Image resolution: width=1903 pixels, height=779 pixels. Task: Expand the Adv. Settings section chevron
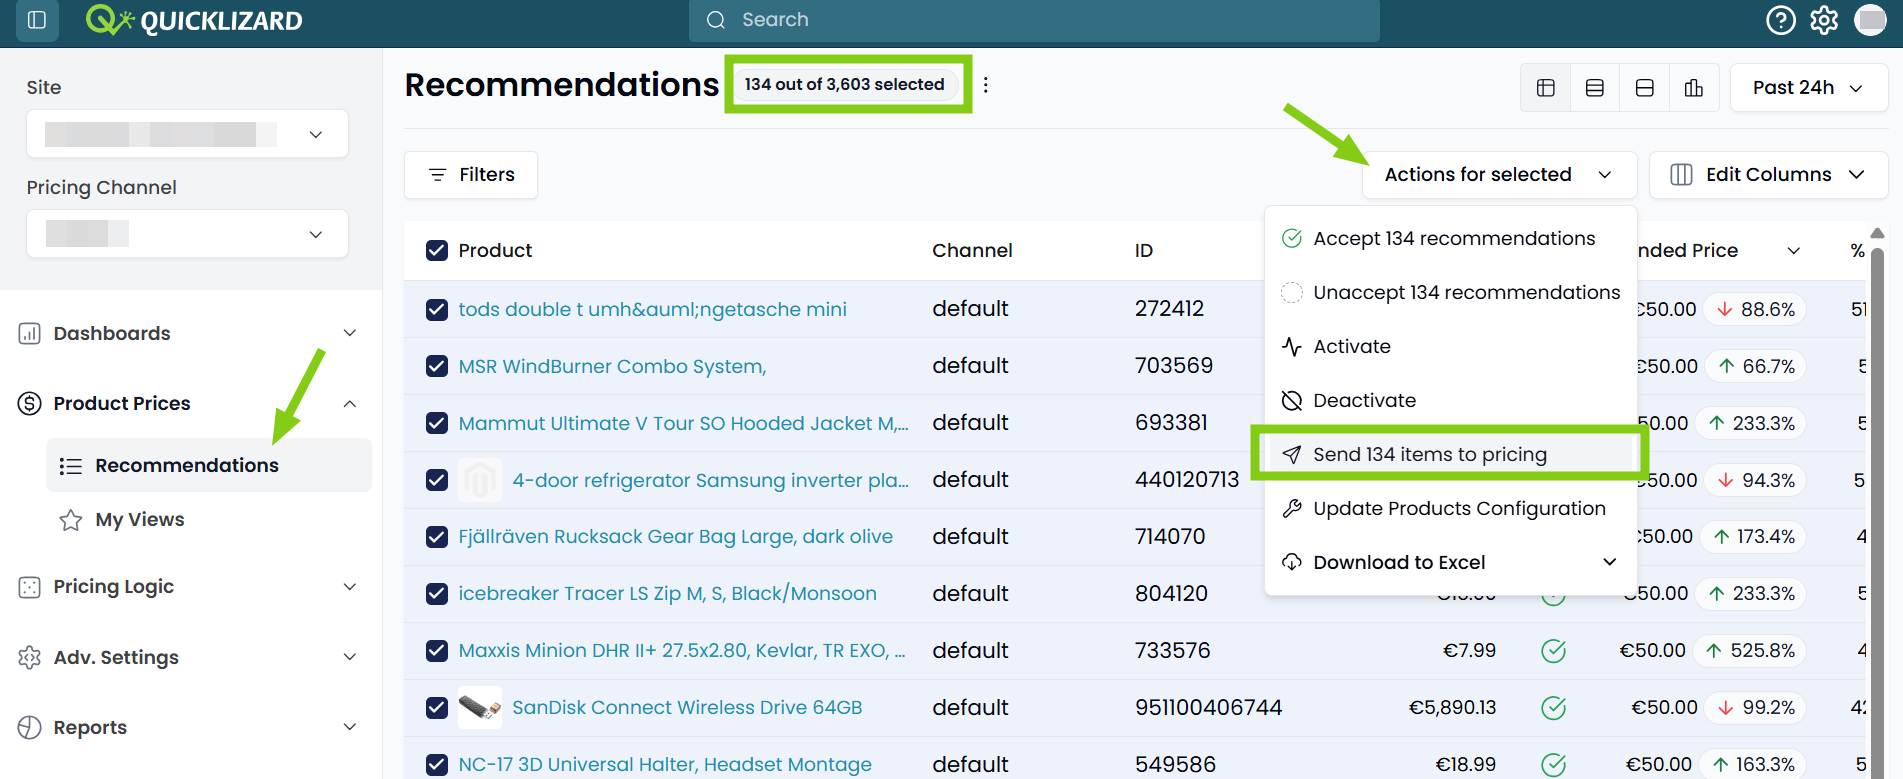[x=350, y=657]
